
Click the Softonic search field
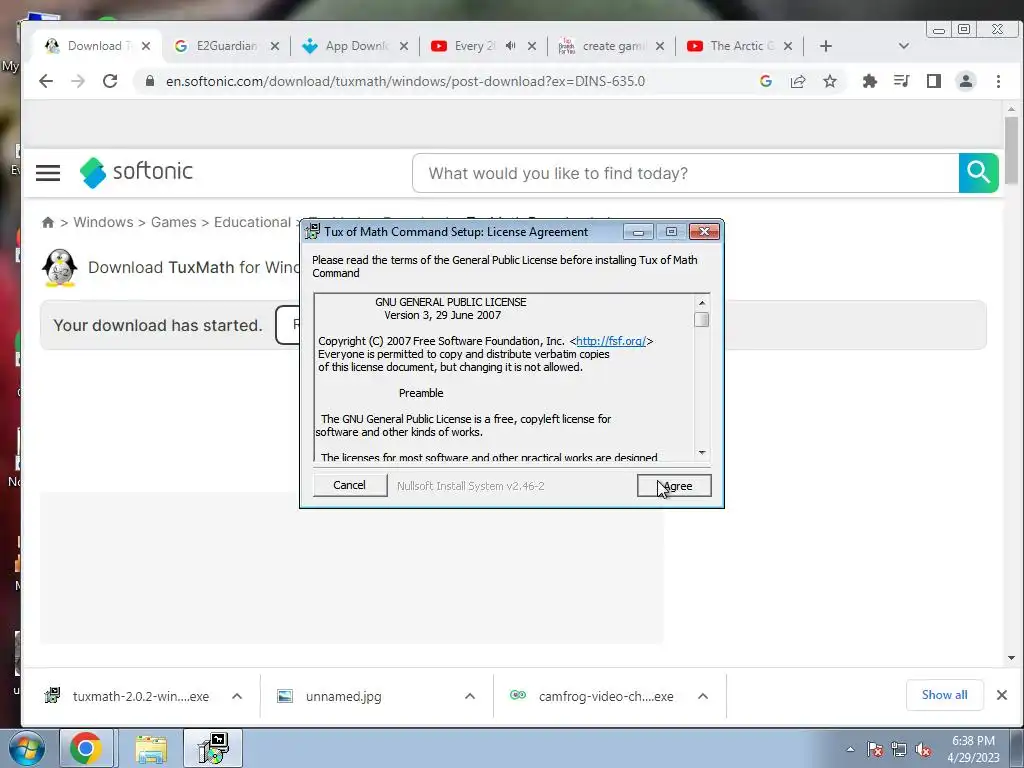coord(686,173)
